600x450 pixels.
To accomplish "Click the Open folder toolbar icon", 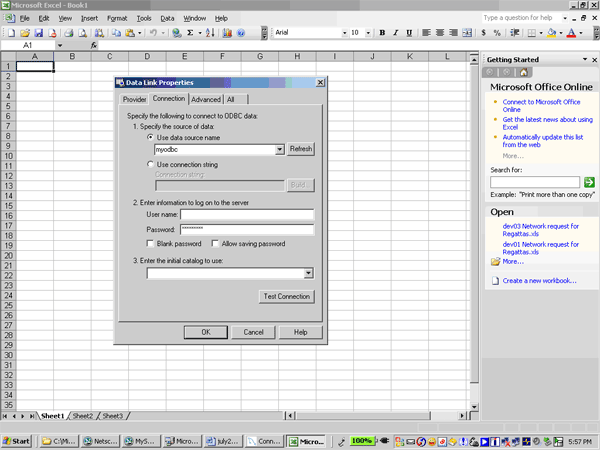I will coord(25,33).
